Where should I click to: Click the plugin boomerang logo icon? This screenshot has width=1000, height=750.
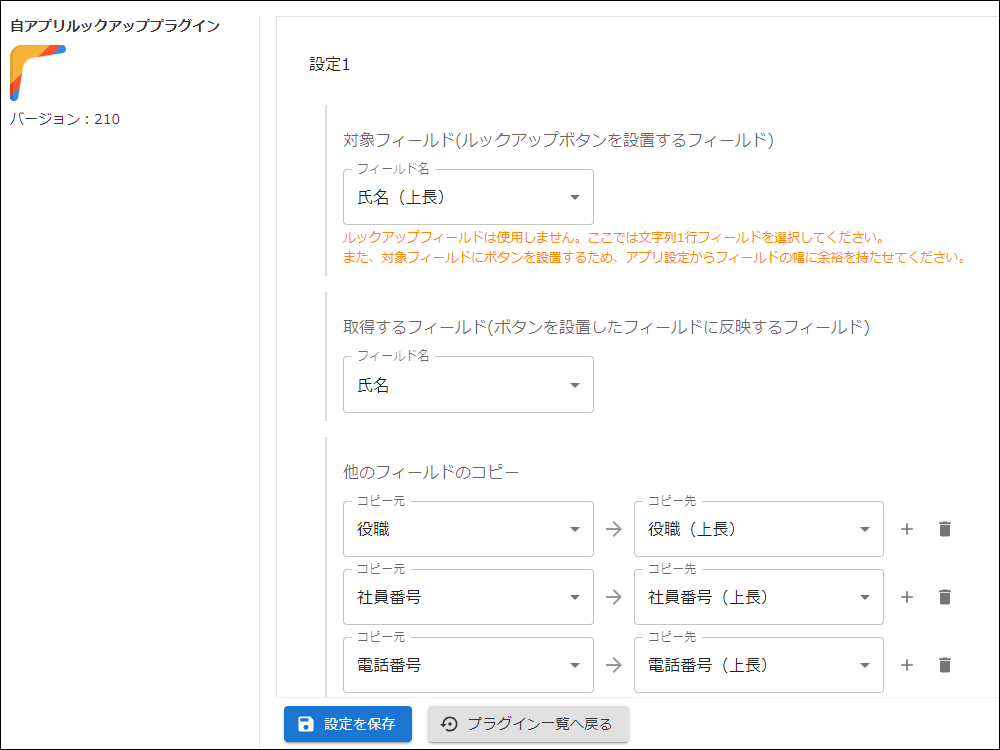click(x=38, y=72)
